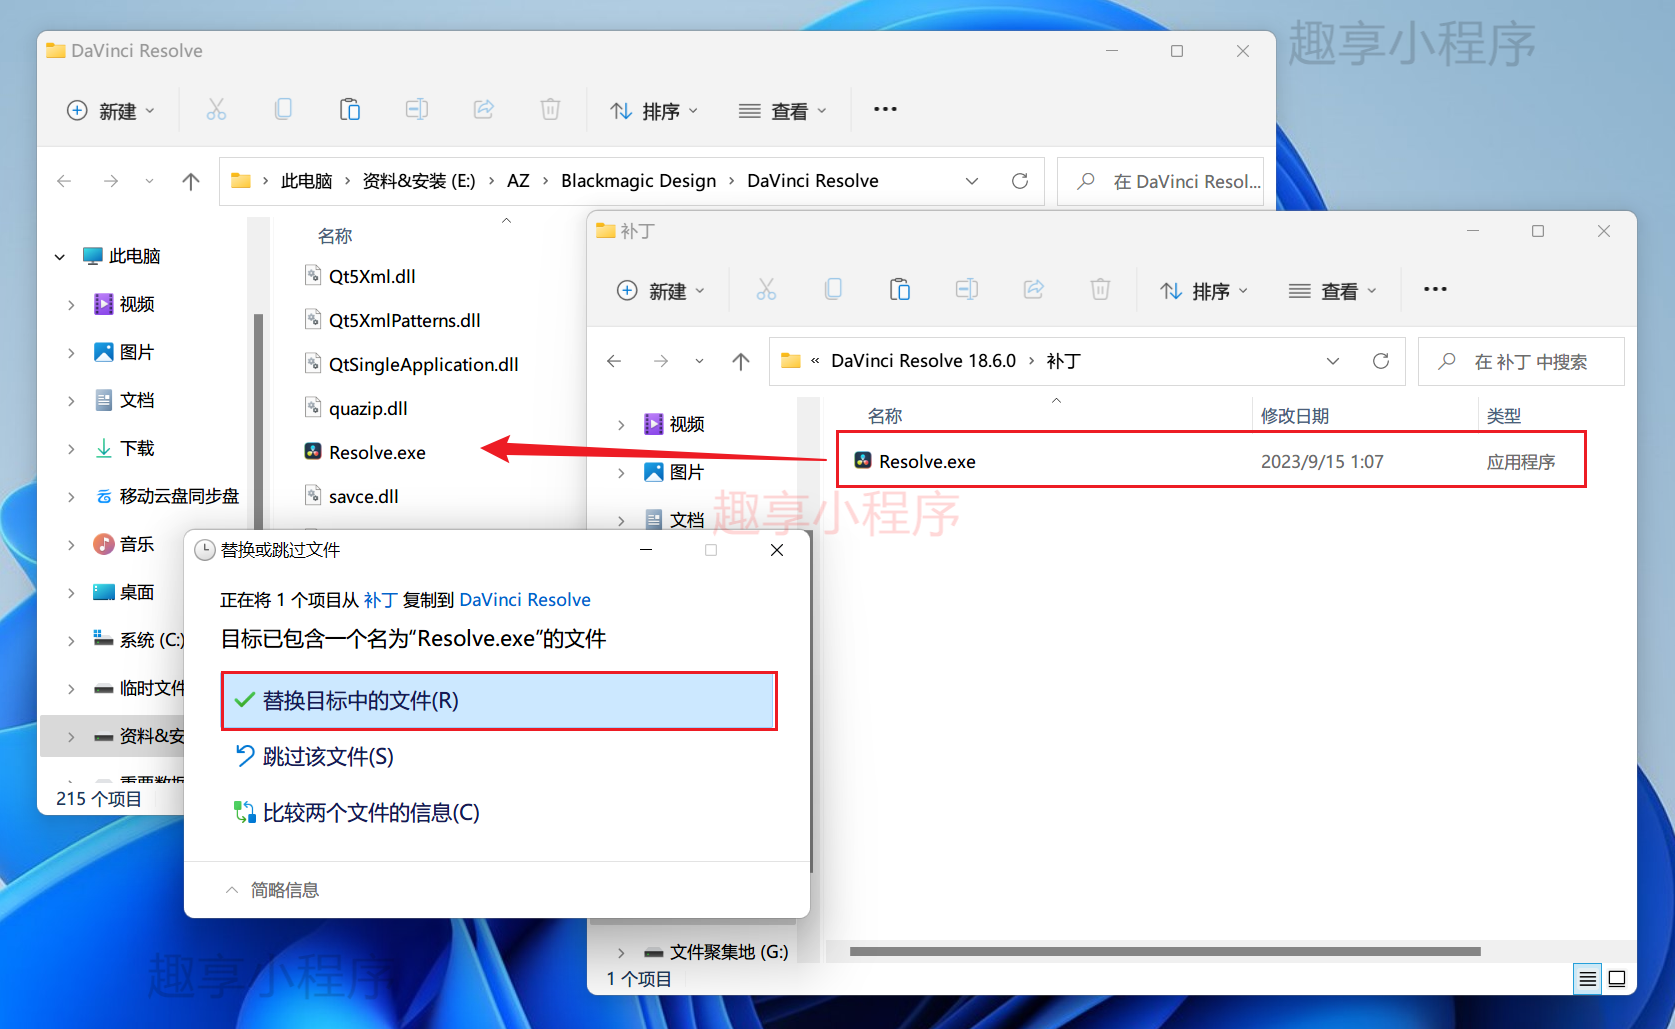Sort by 修改日期 column header

tap(1294, 416)
